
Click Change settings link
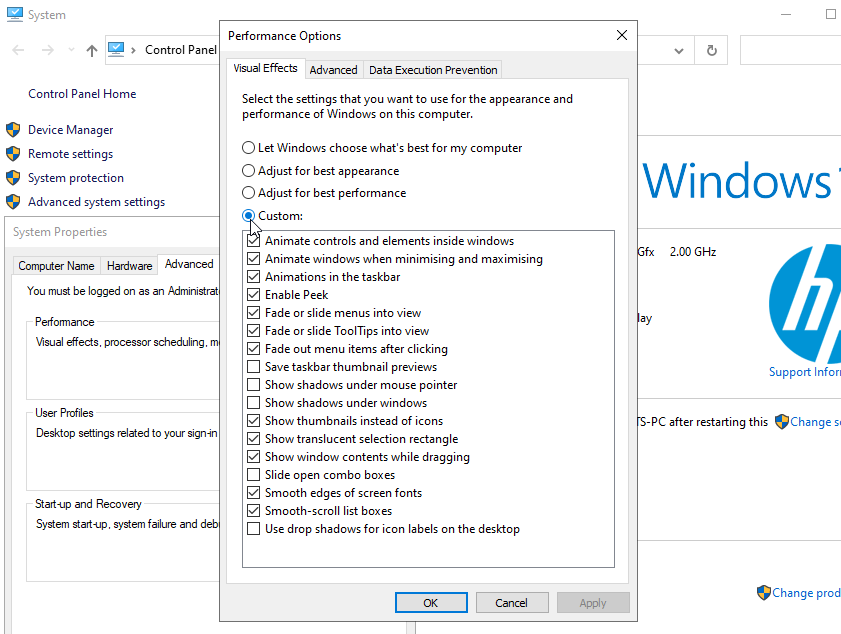coord(815,422)
